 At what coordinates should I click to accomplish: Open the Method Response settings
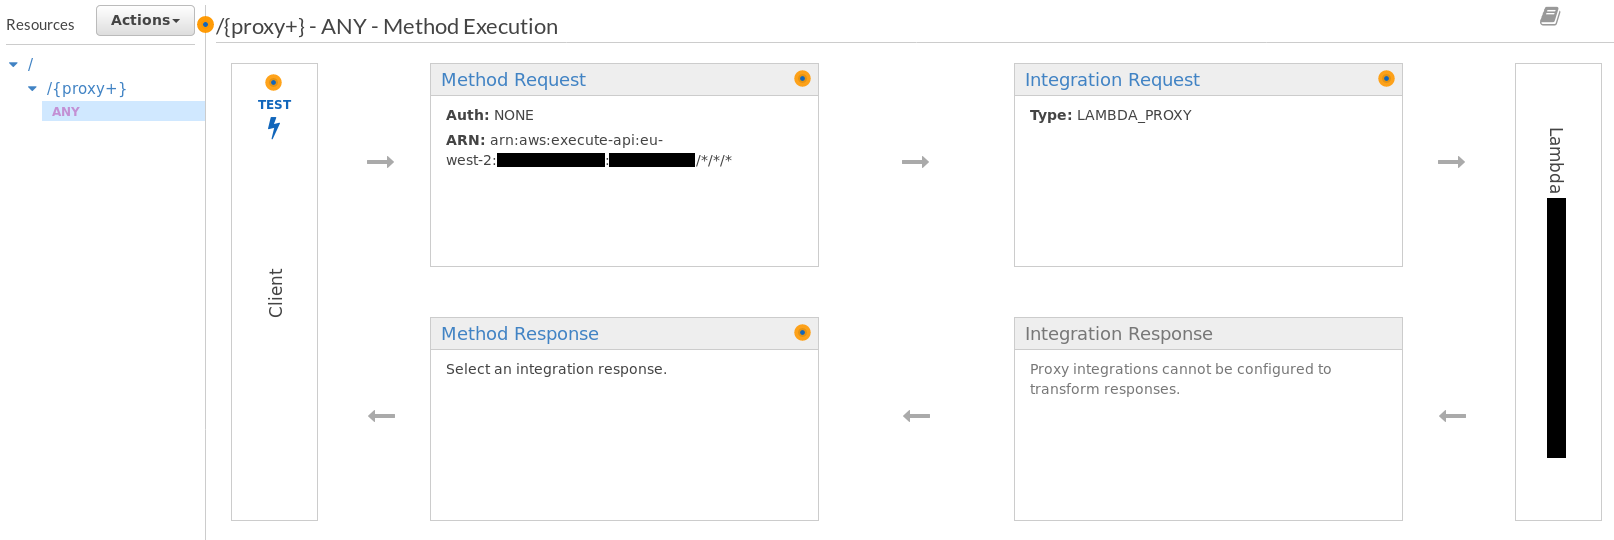click(520, 334)
